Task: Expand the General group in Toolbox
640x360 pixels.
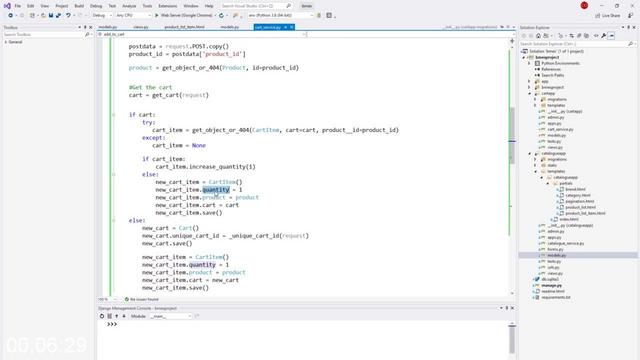Action: 6,42
